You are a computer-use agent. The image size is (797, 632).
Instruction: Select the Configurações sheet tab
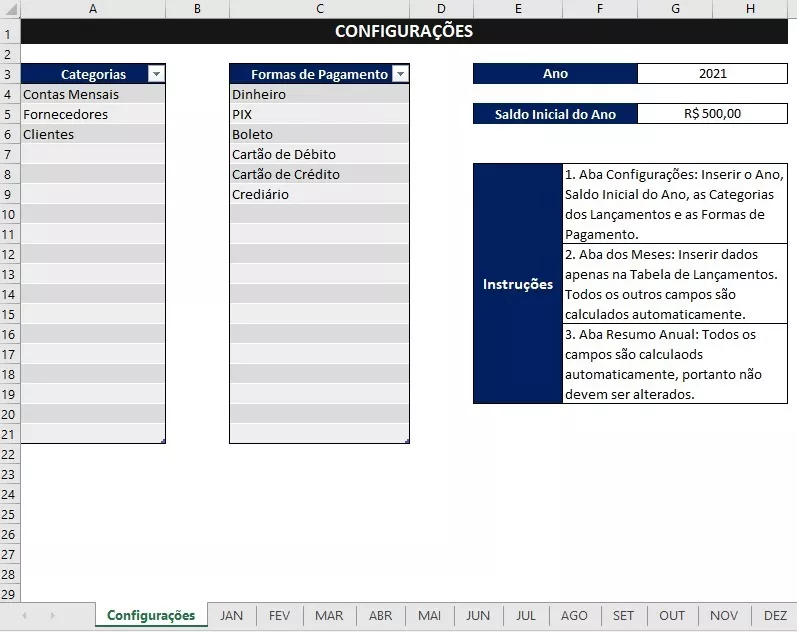pos(151,616)
